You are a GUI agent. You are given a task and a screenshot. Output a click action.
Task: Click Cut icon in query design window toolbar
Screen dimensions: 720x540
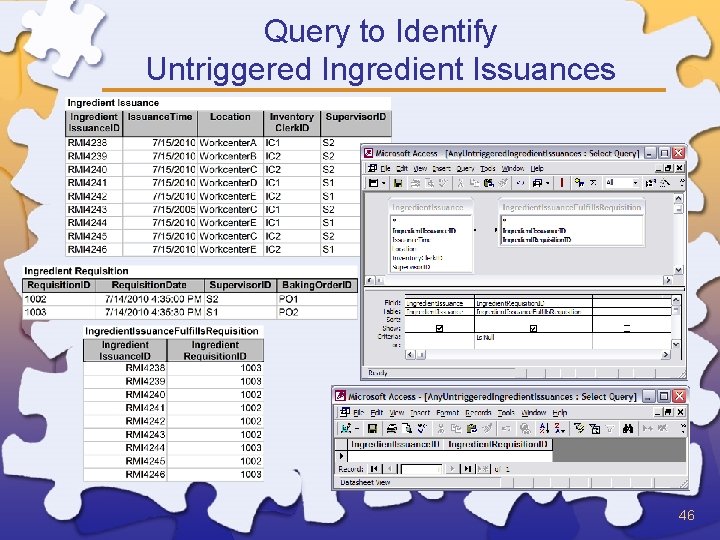(x=460, y=183)
